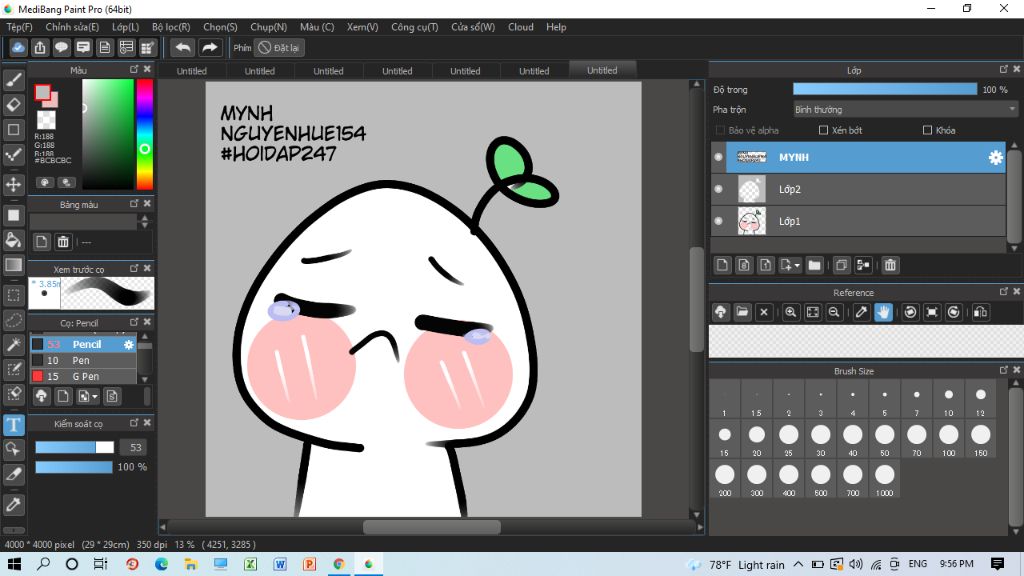
Task: Choose the Lasso selection tool
Action: point(14,320)
